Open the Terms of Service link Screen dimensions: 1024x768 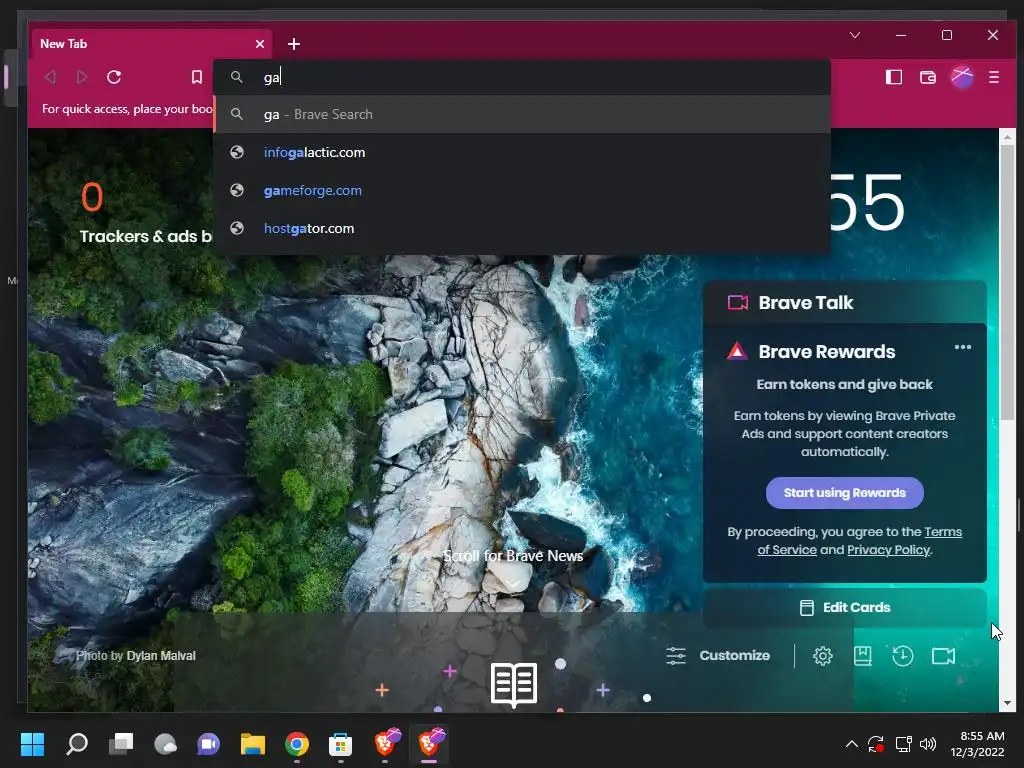click(859, 541)
